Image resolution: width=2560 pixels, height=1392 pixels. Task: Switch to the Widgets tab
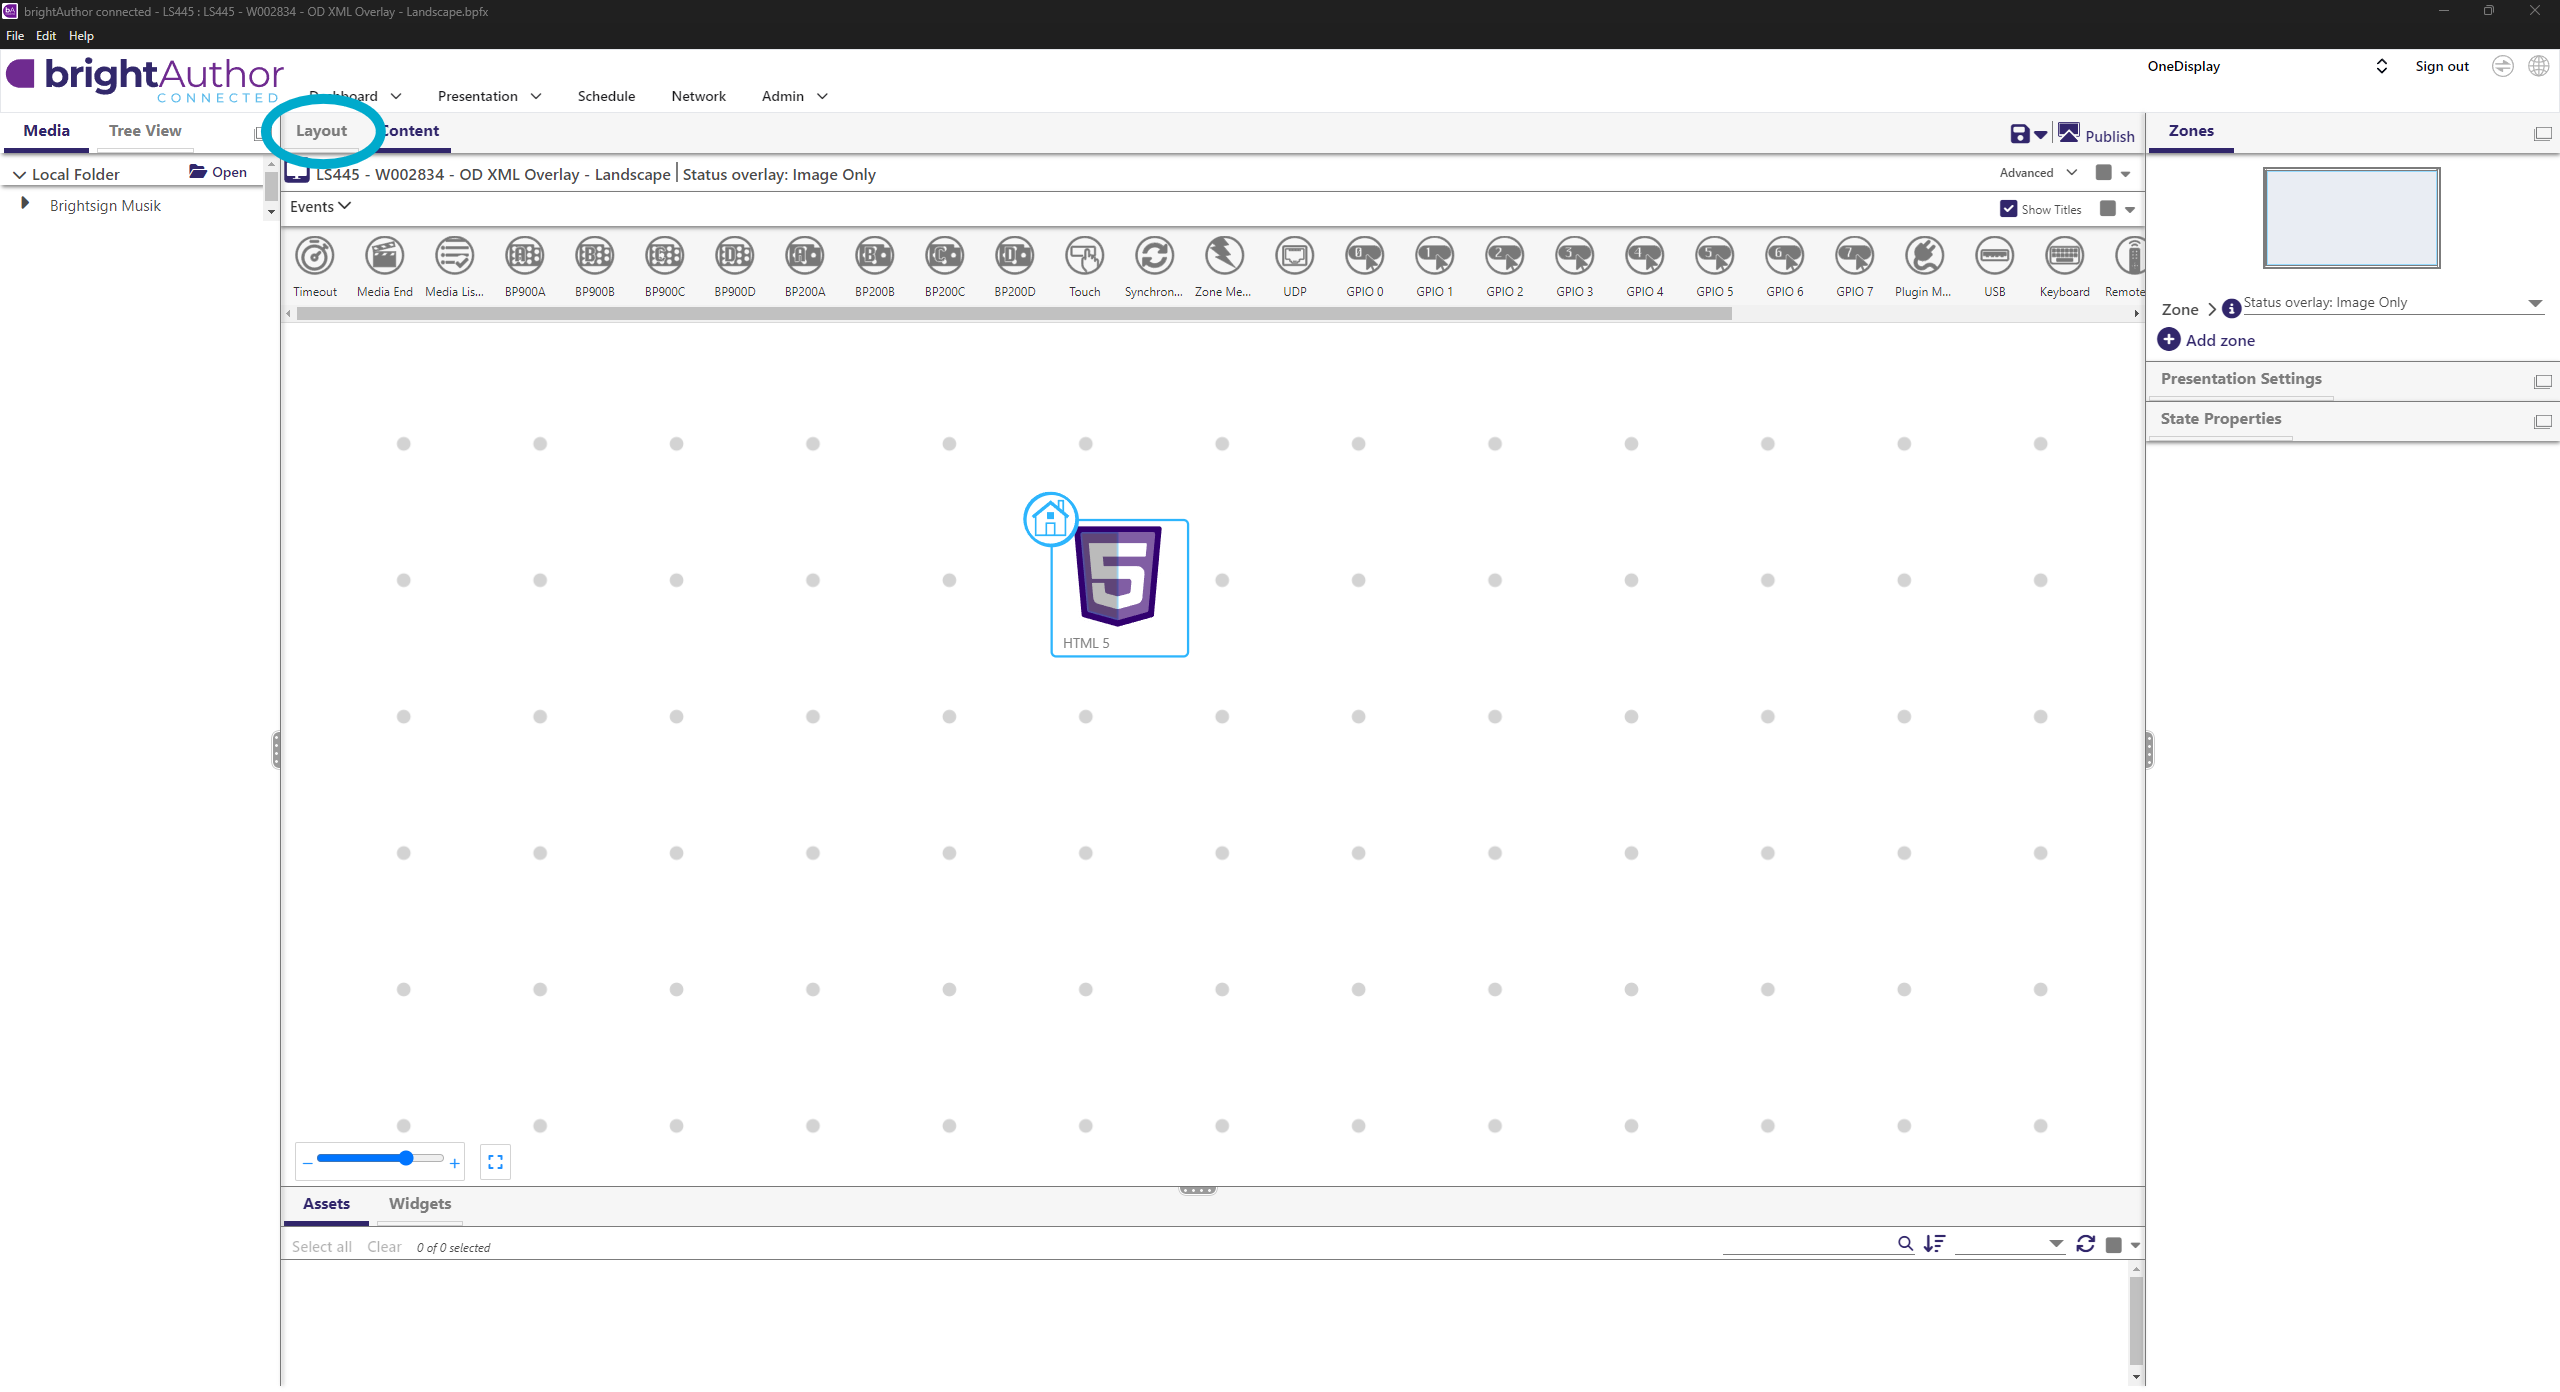419,1204
